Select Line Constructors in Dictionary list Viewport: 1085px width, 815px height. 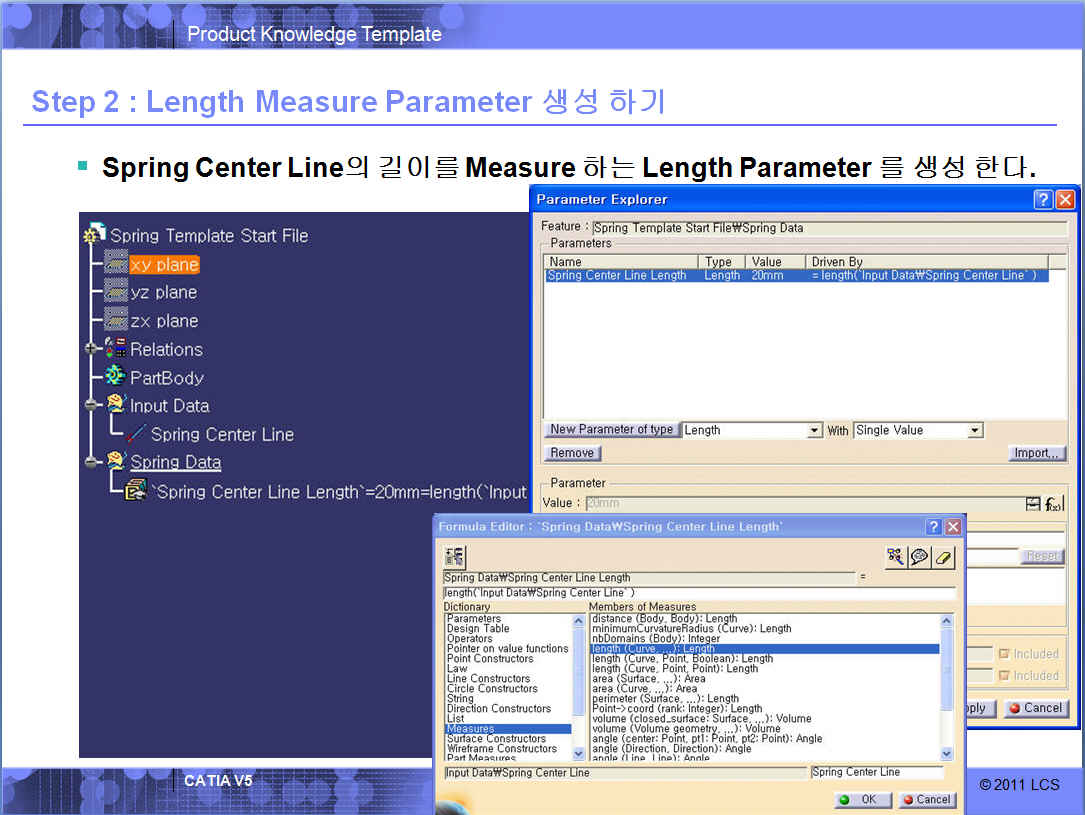[x=488, y=679]
